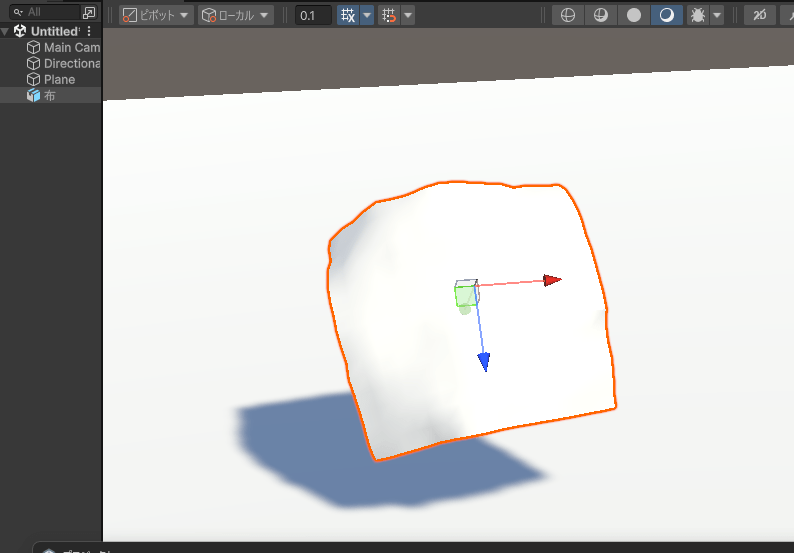This screenshot has height=553, width=794.
Task: Select Shaded draw mode button
Action: click(665, 16)
